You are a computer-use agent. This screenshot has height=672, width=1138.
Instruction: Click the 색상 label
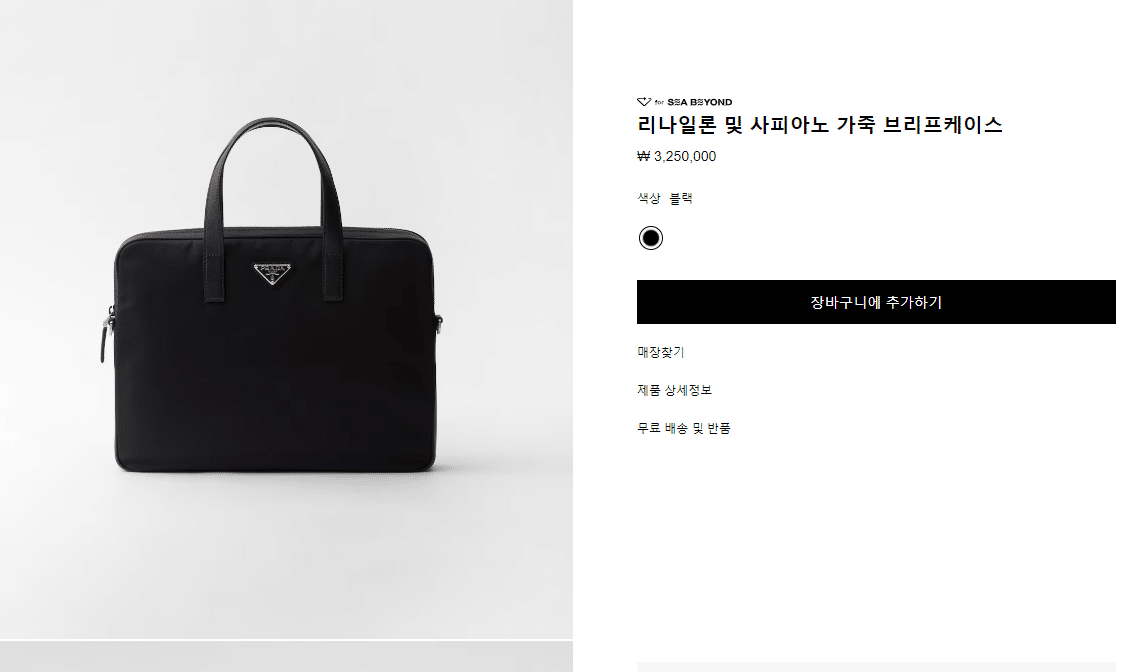click(649, 198)
